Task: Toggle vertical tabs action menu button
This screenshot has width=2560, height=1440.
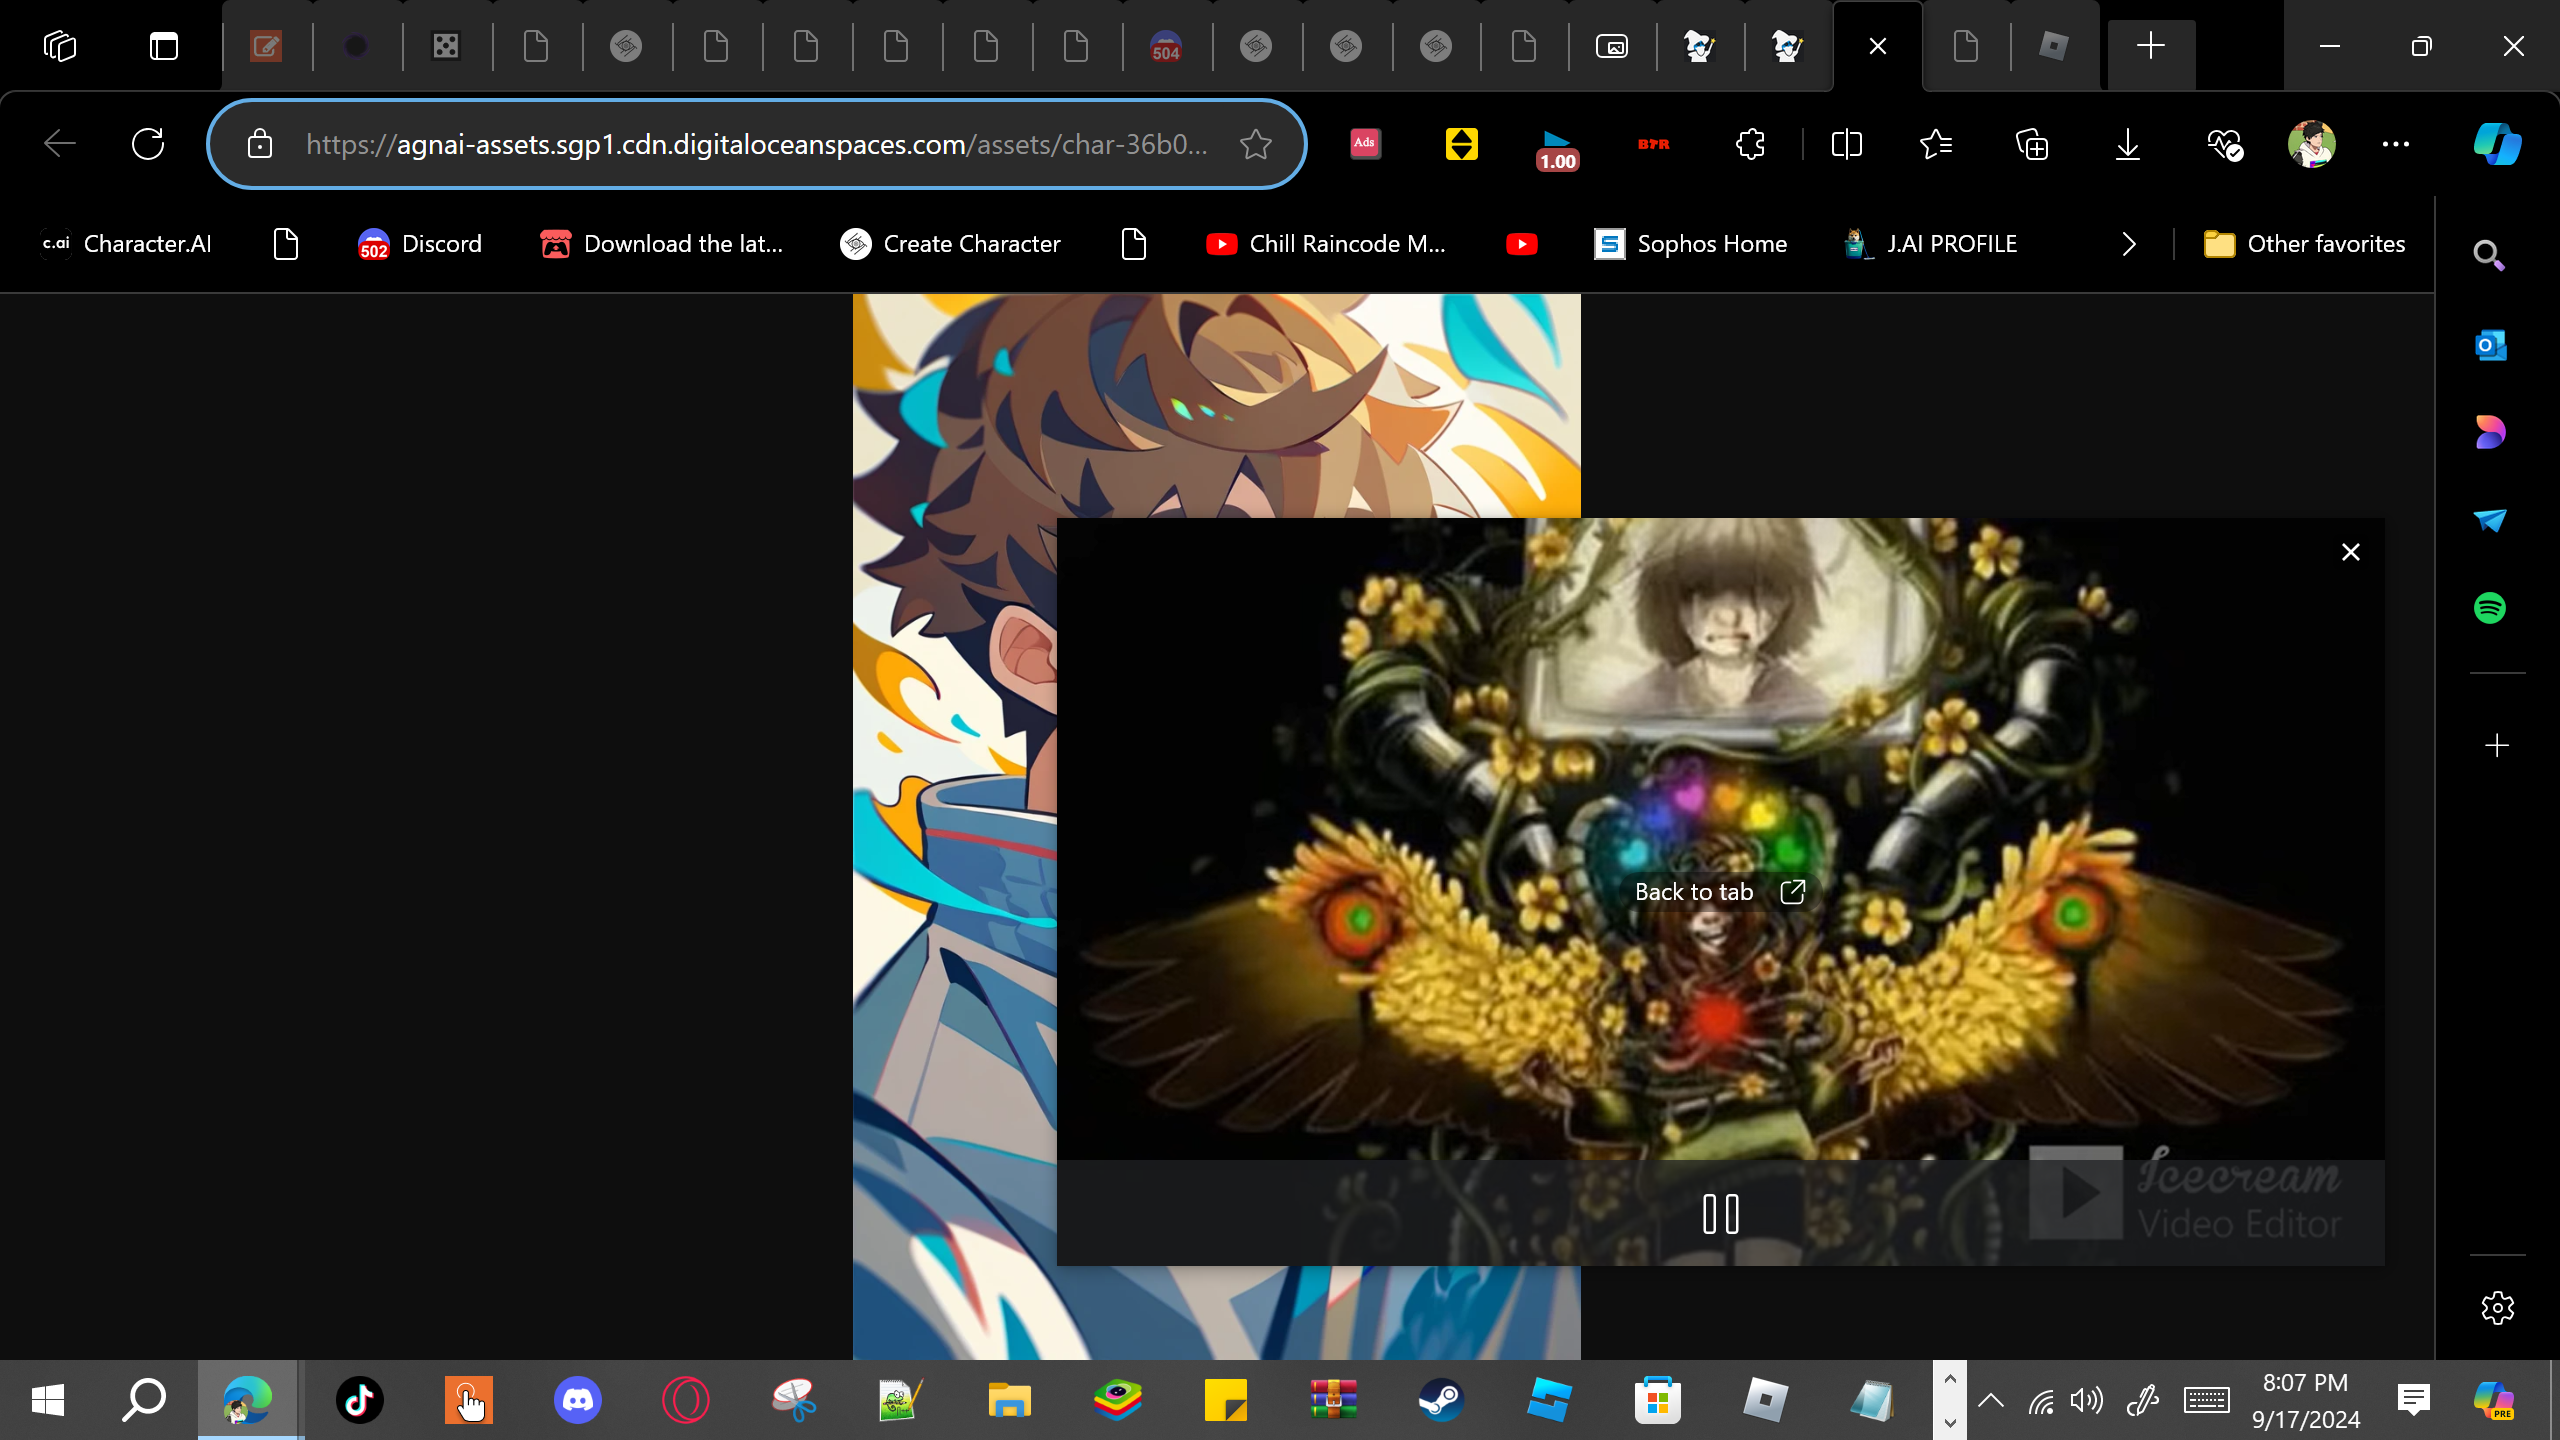Action: click(x=163, y=46)
